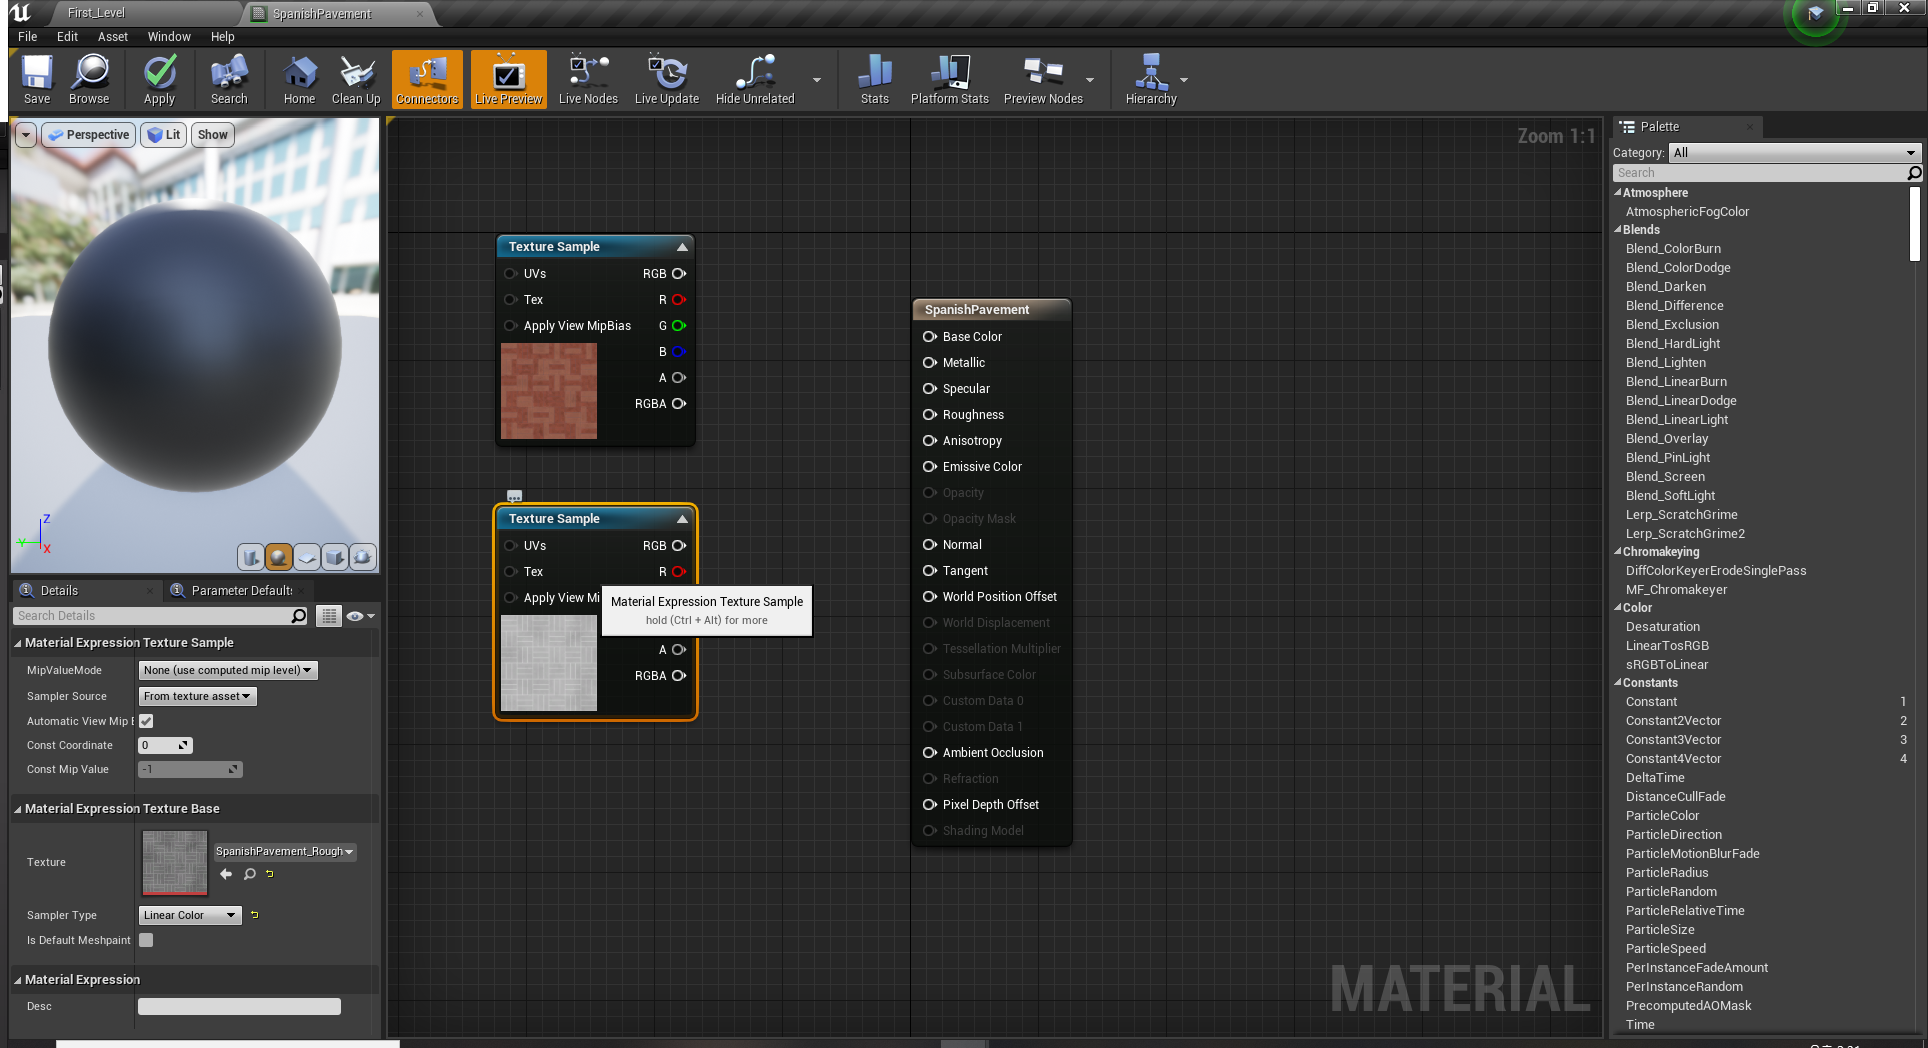Apply material changes with the Apply icon
The height and width of the screenshot is (1048, 1928).
coord(159,79)
